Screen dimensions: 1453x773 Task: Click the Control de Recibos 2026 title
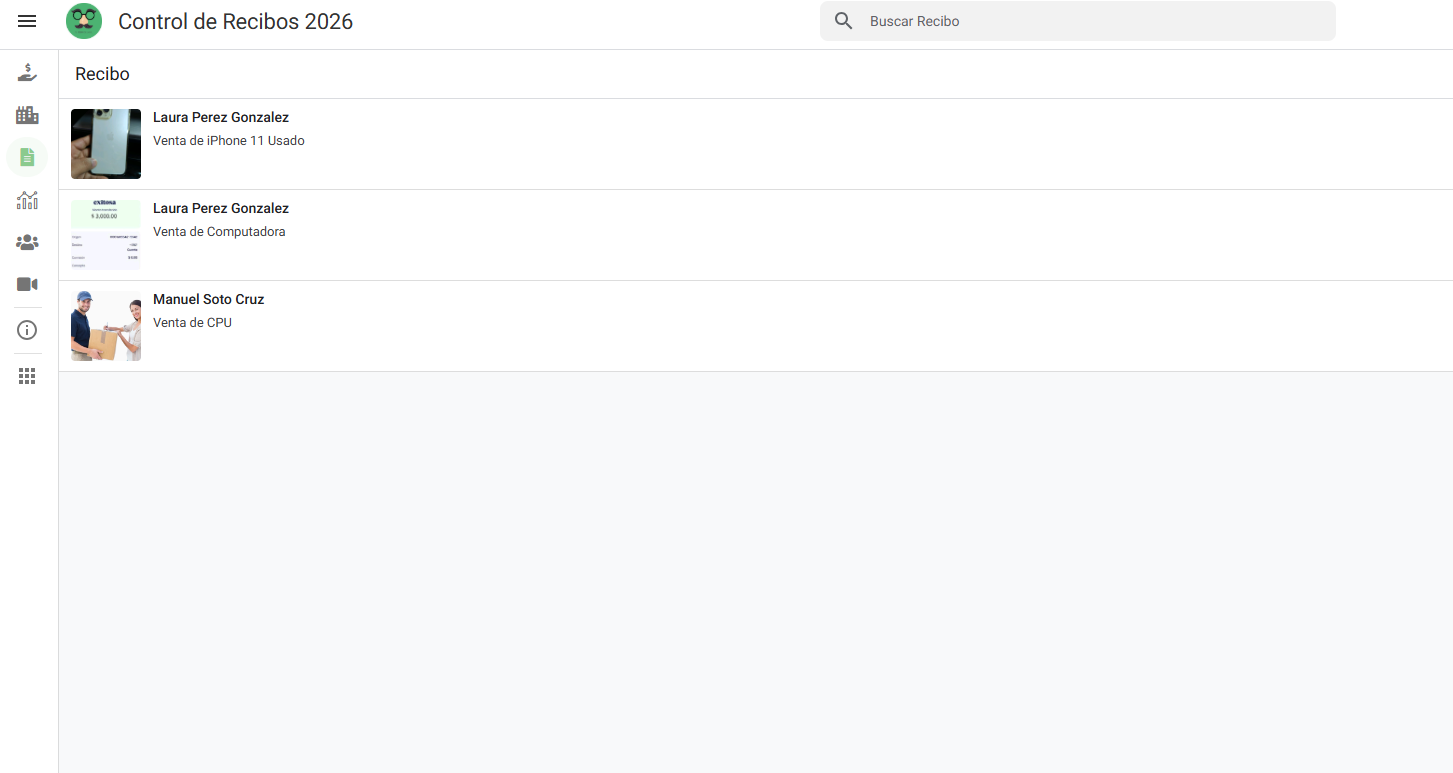pos(236,21)
